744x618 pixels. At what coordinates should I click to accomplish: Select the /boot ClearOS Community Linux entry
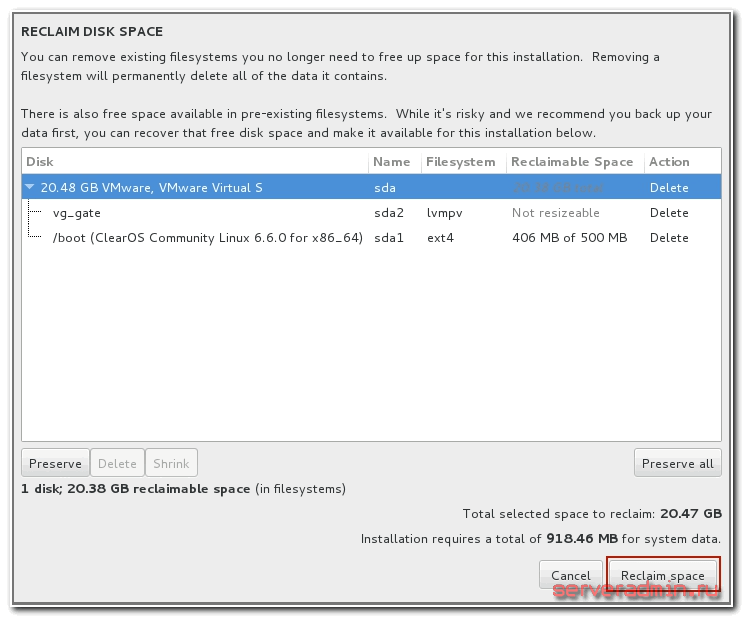(x=207, y=238)
